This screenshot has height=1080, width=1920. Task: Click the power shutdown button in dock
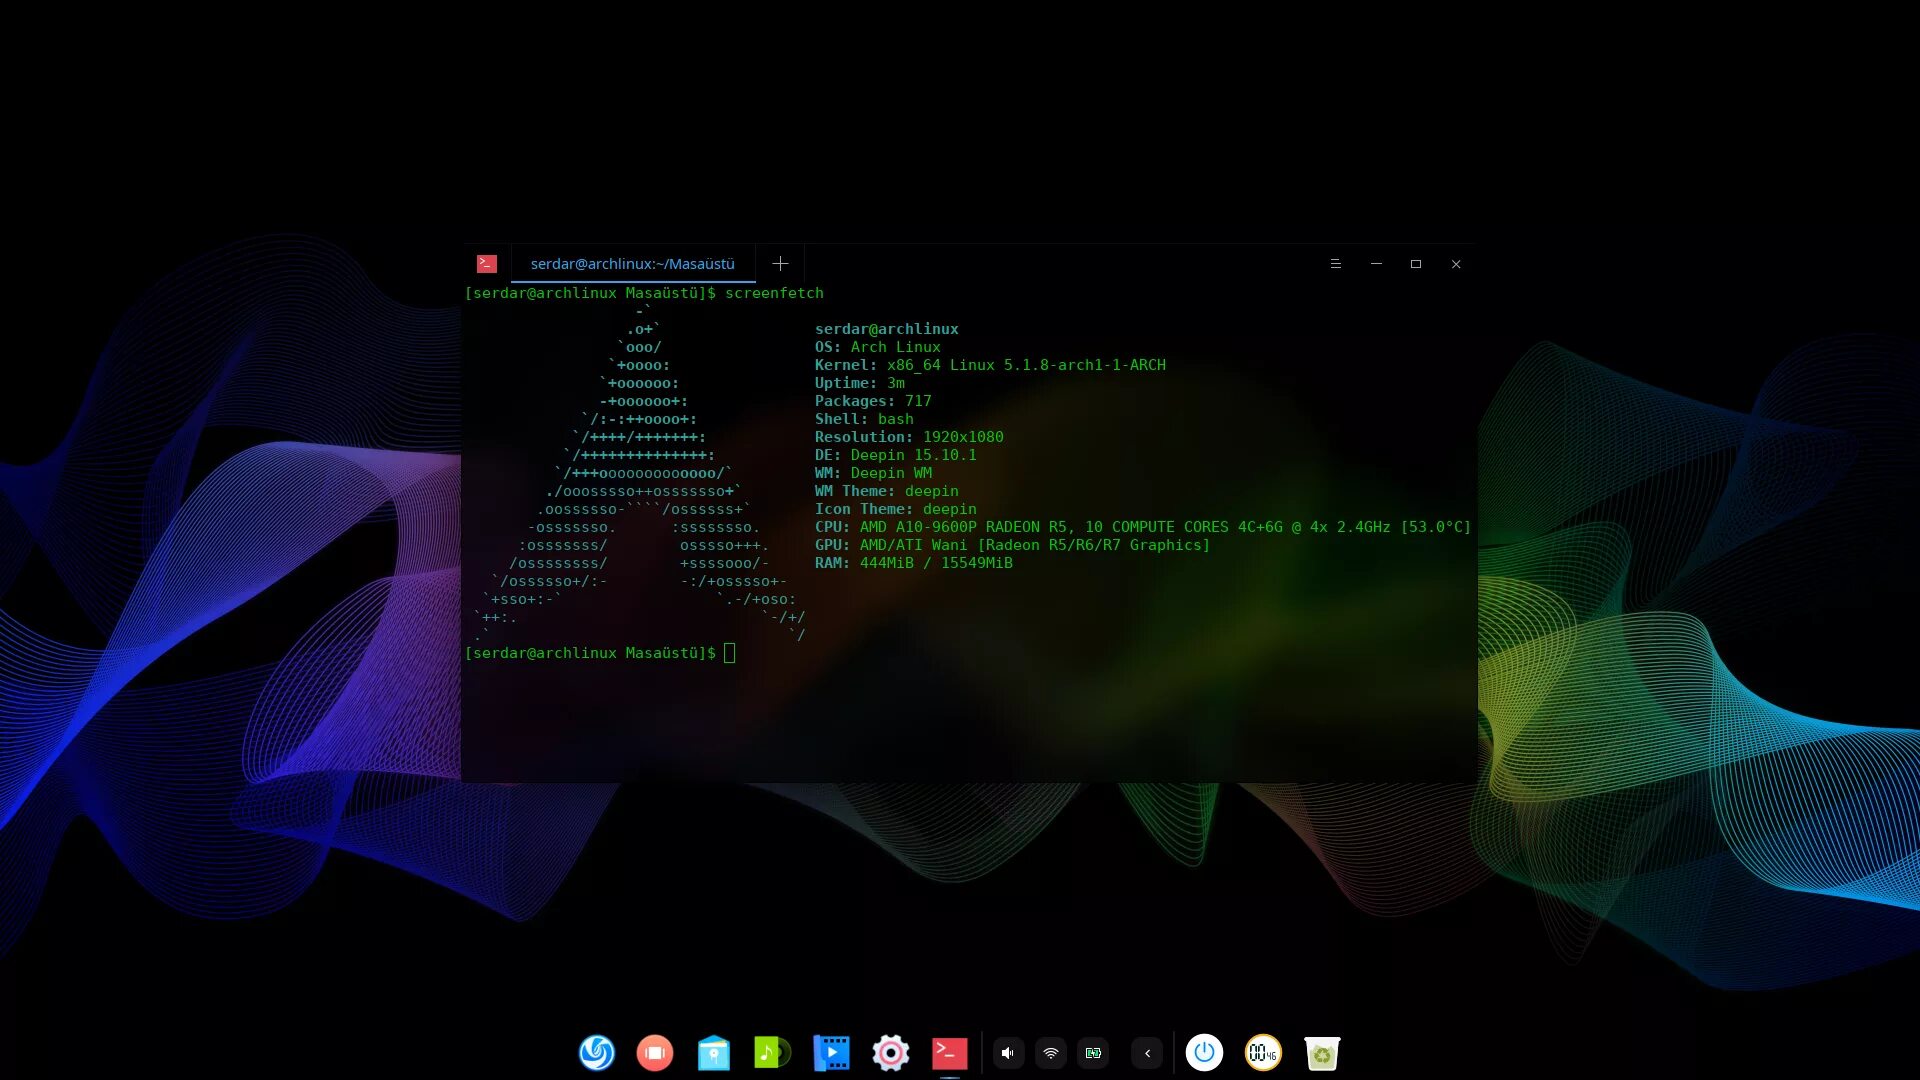tap(1204, 1052)
